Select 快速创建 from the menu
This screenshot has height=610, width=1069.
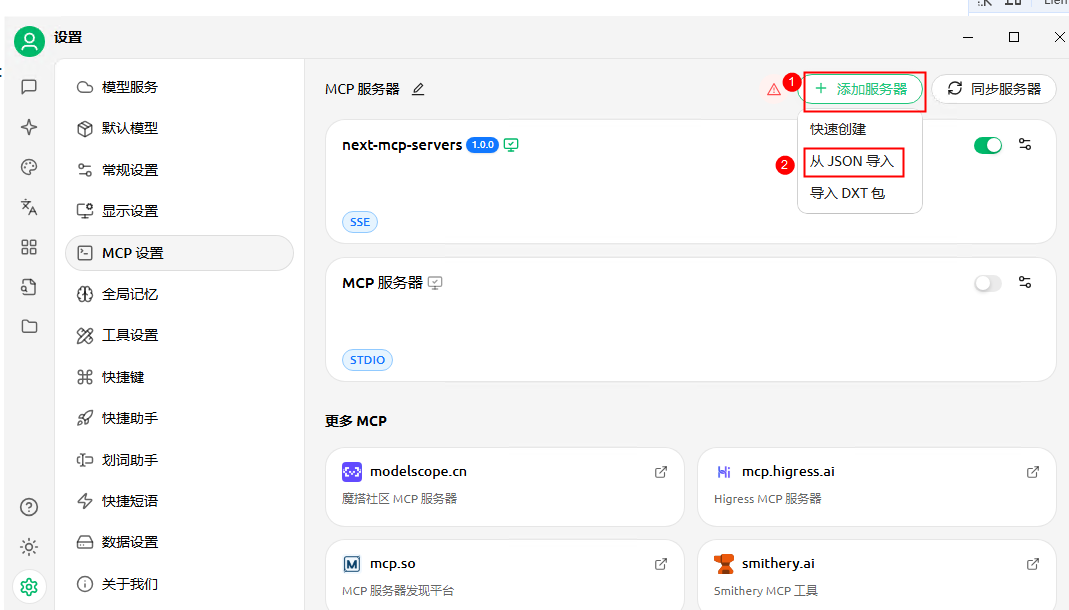[860, 129]
